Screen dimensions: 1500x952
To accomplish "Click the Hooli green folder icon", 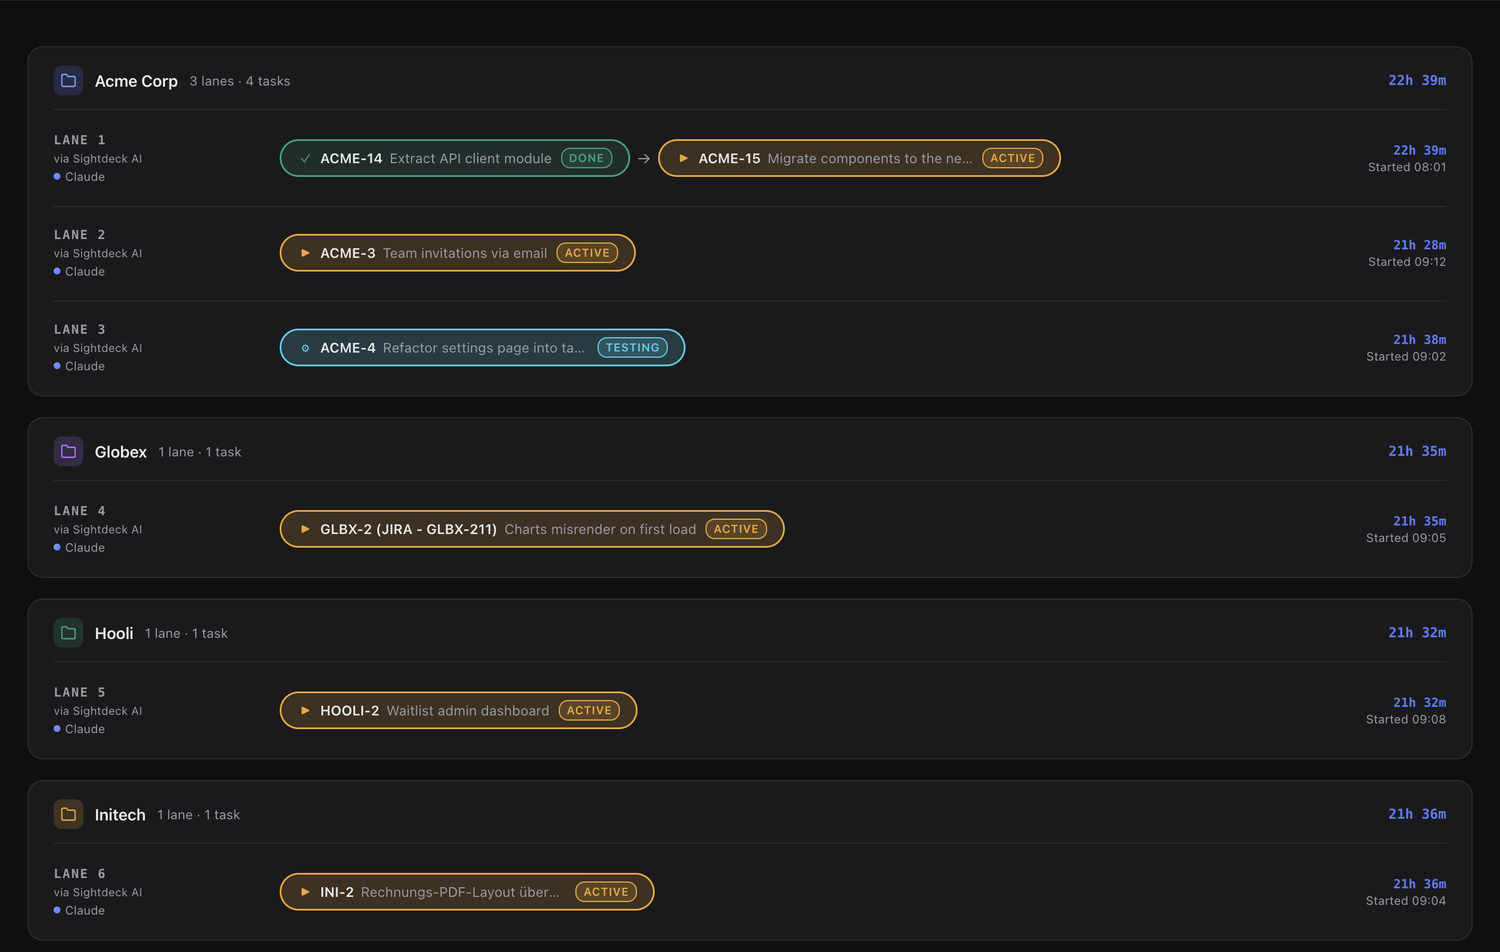I will coord(68,633).
